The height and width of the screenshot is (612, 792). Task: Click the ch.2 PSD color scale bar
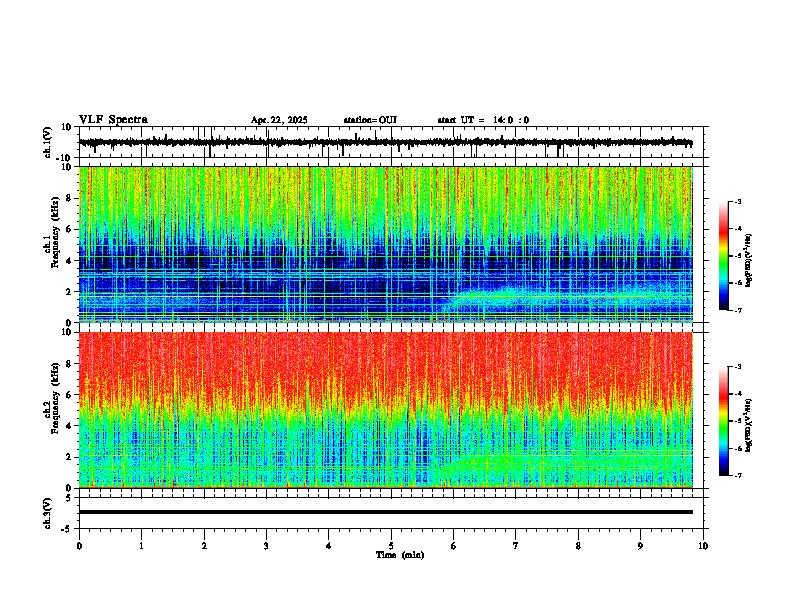723,421
